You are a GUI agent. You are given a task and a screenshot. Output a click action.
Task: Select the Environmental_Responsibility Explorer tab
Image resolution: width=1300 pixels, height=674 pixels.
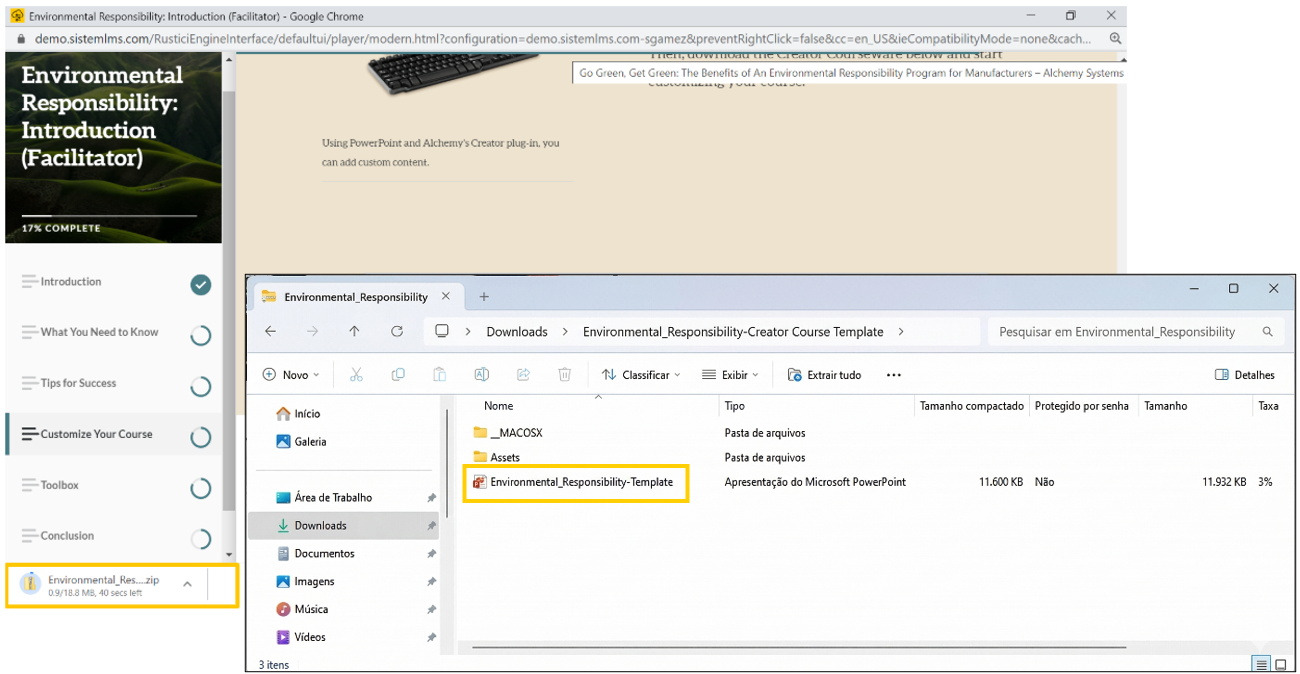tap(355, 297)
